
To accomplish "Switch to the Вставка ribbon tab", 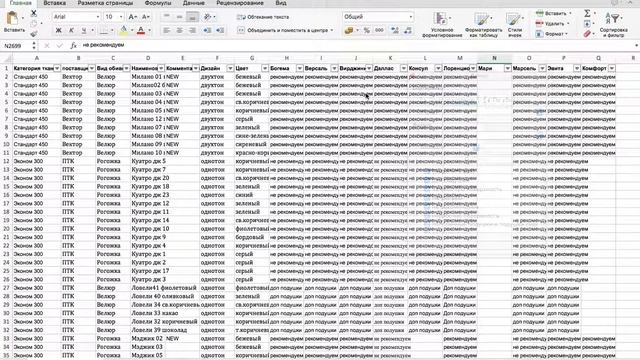I will point(55,3).
